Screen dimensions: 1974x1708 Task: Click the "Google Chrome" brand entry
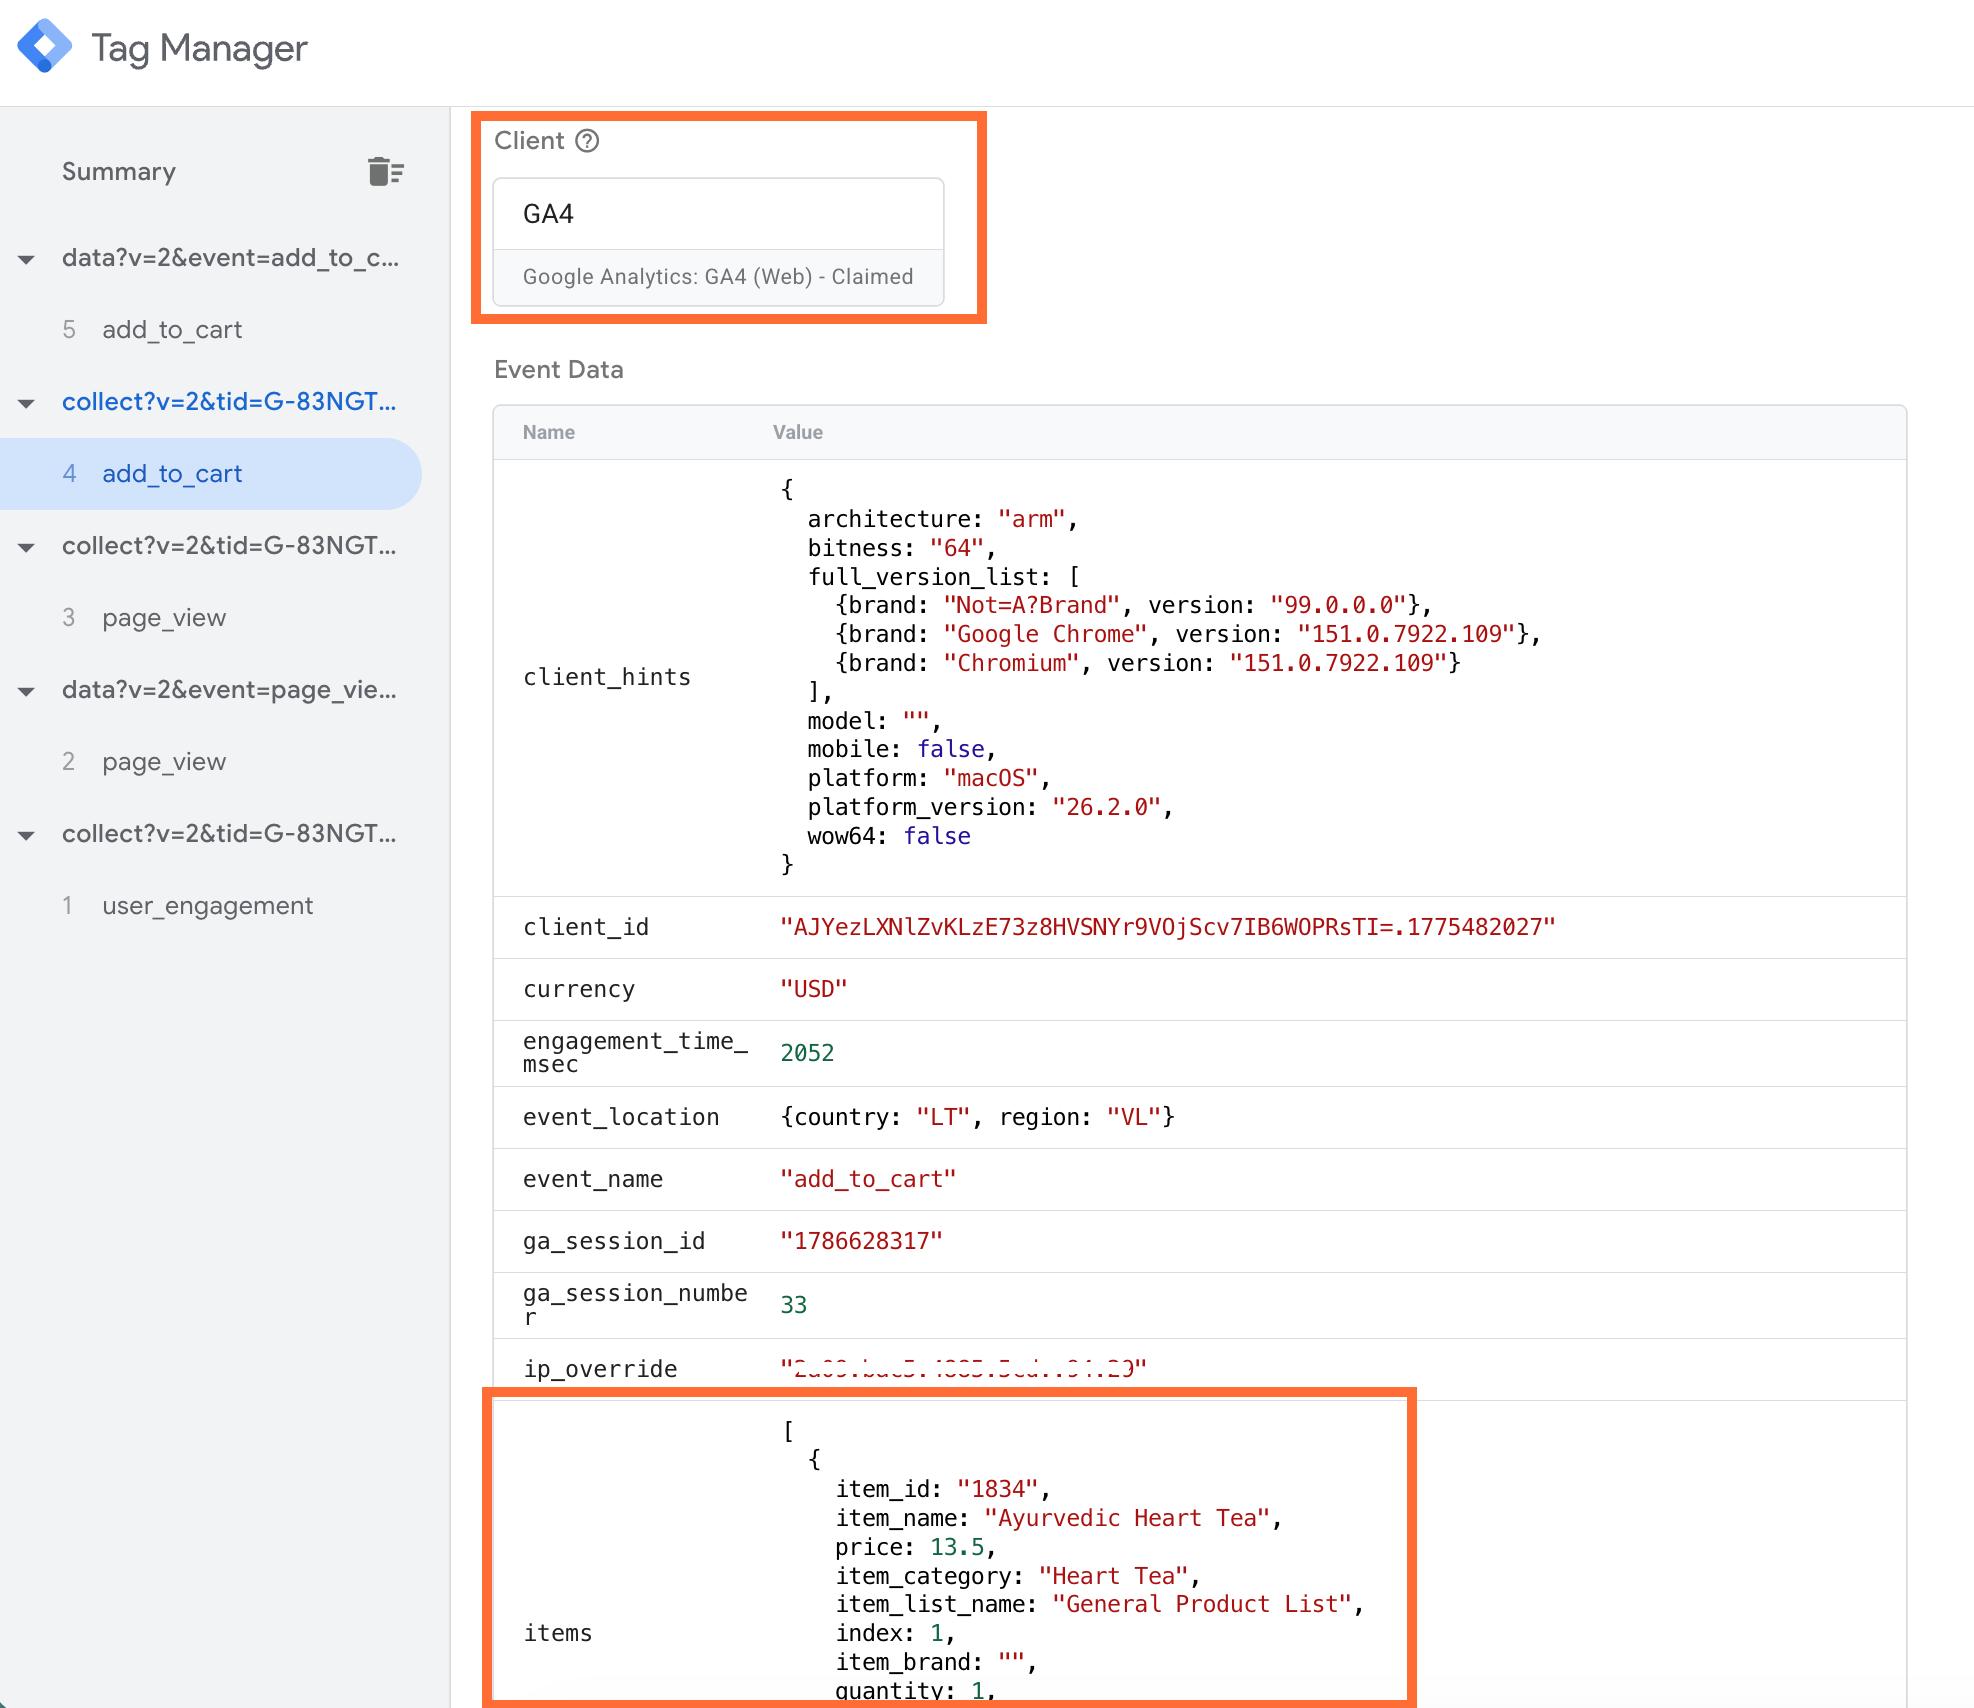point(1188,634)
